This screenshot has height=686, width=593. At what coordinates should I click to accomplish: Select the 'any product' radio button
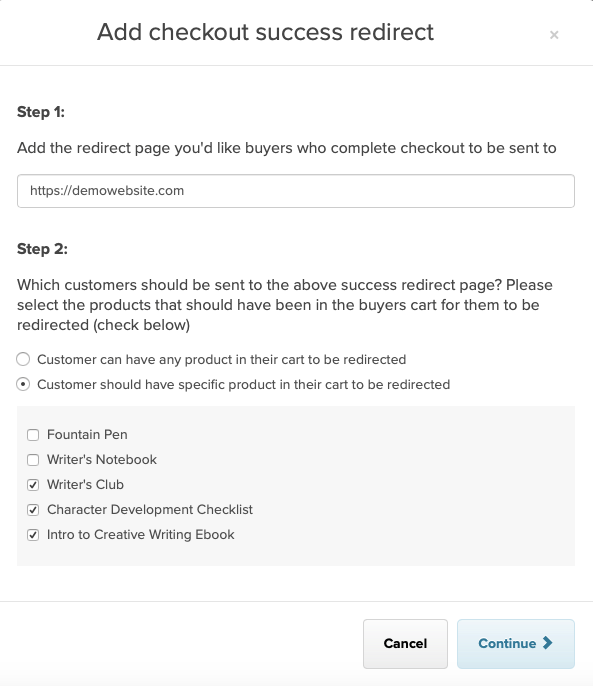tap(23, 359)
